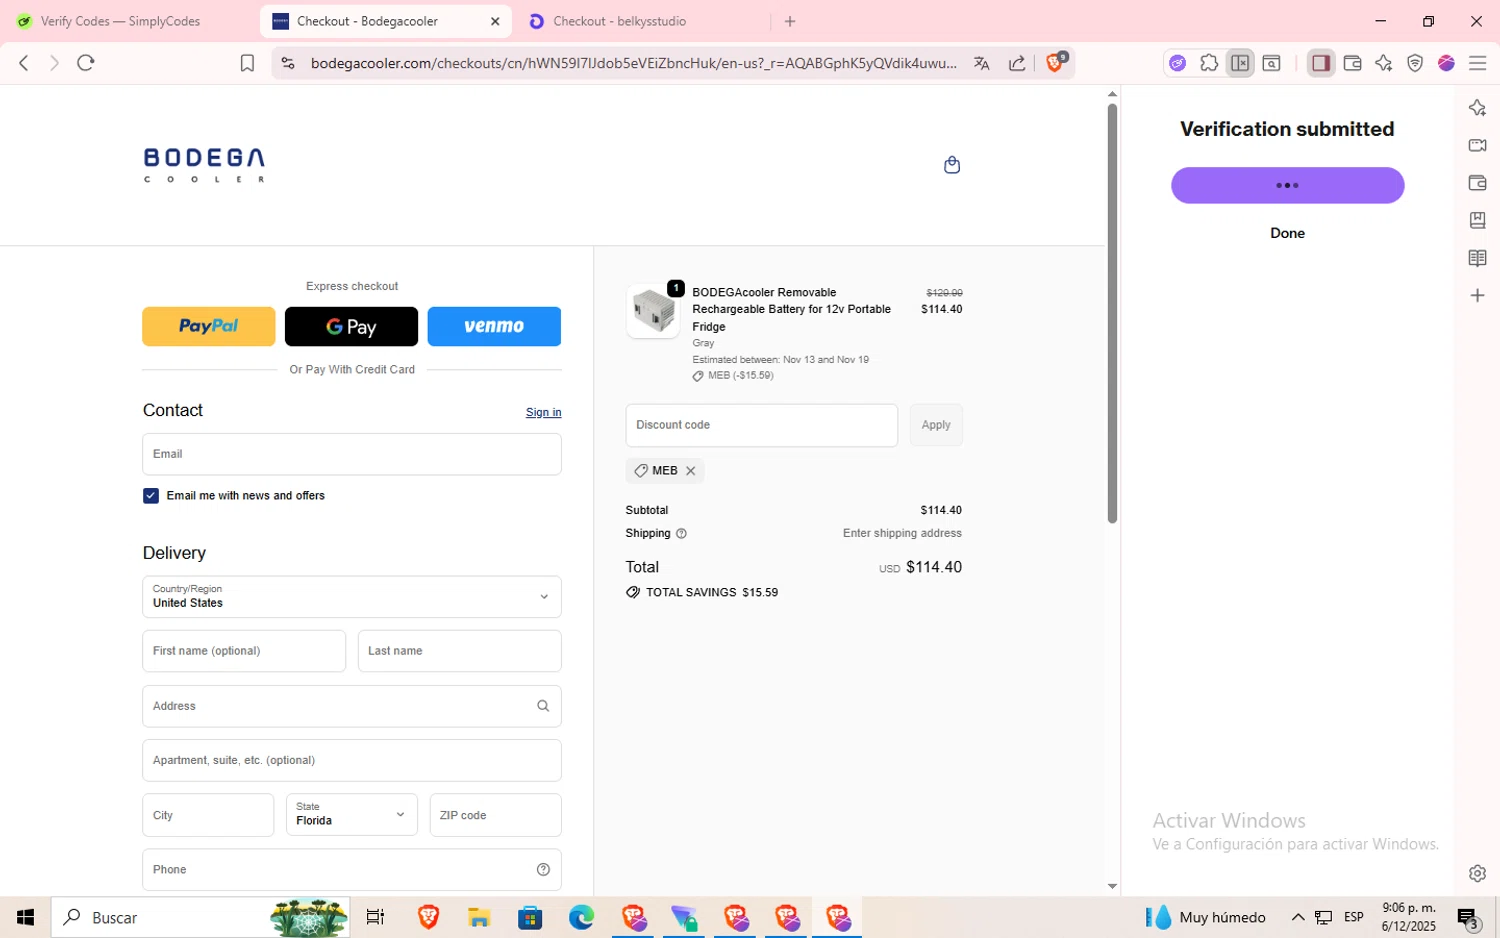Open Brave VPN shield icon
This screenshot has width=1500, height=938.
[1415, 63]
